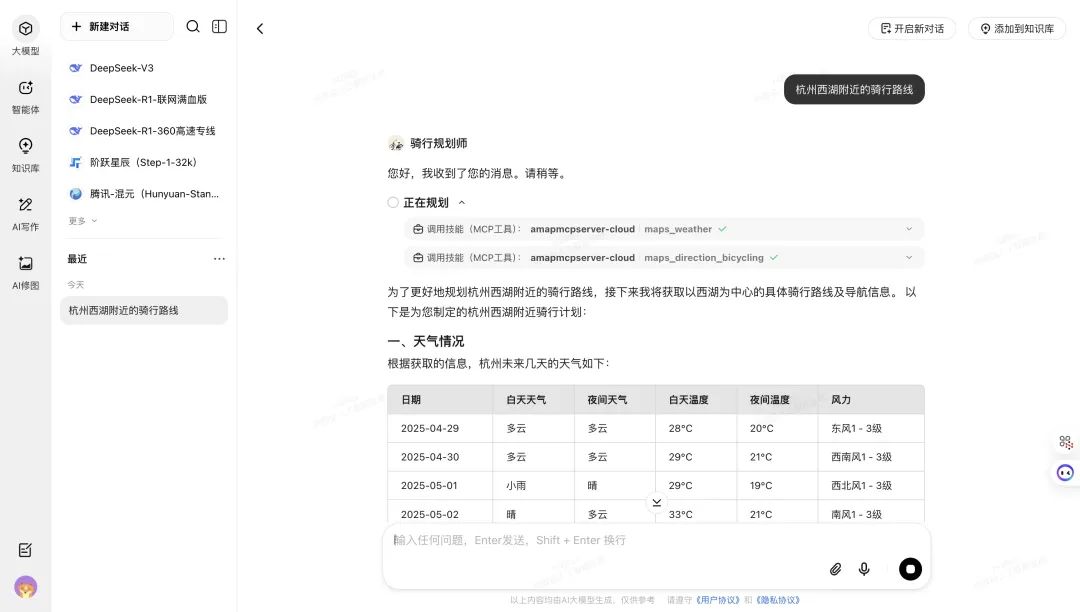Click the 腾讯-混元 model icon
Image resolution: width=1080 pixels, height=612 pixels.
[76, 193]
